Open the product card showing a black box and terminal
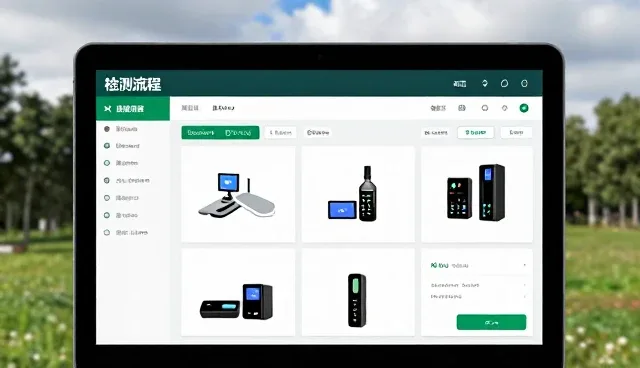 238,293
